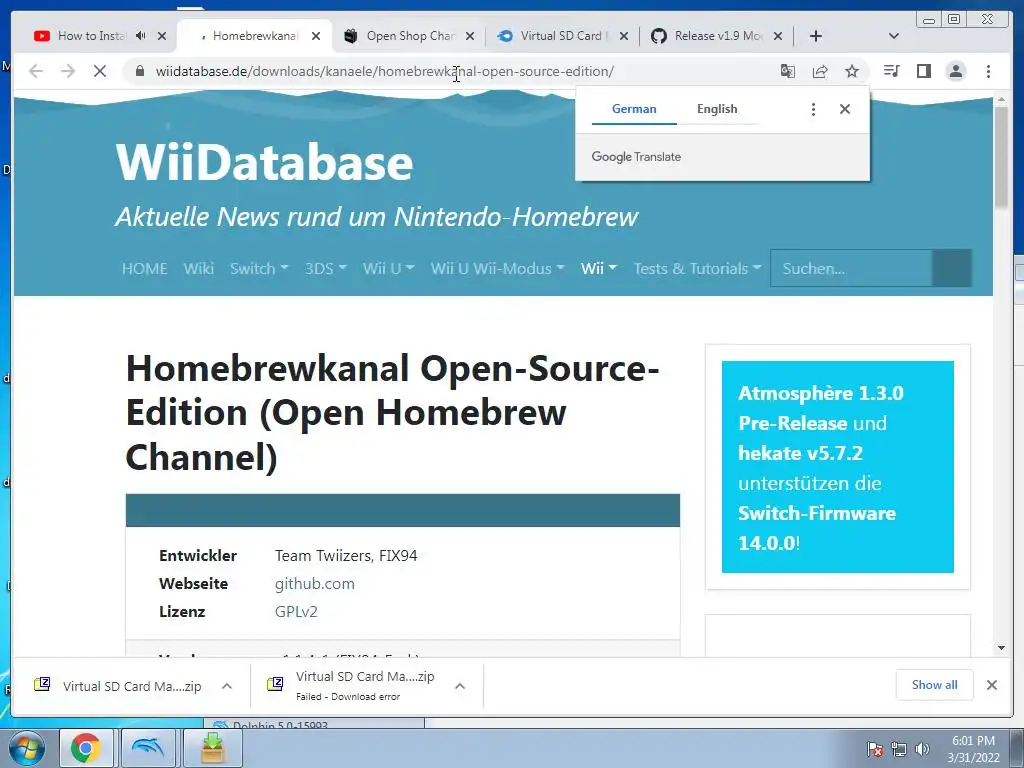The height and width of the screenshot is (768, 1024).
Task: Stop loading the page
Action: 100,71
